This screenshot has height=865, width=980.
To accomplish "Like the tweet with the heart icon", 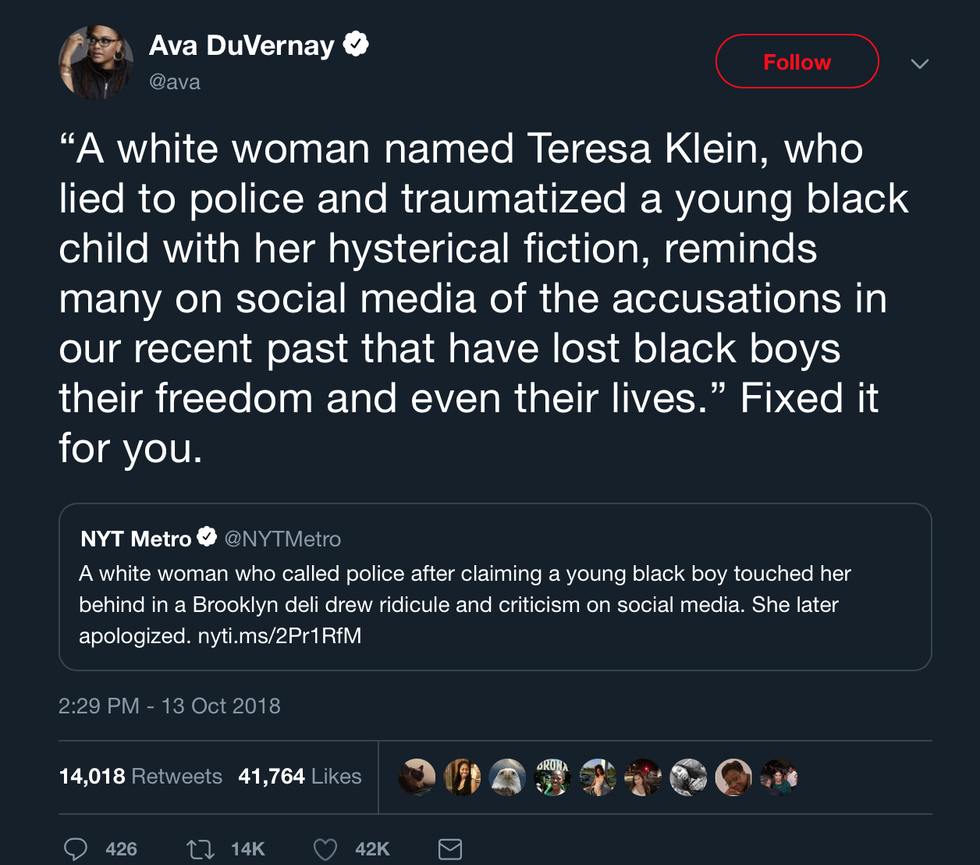I will click(x=325, y=849).
